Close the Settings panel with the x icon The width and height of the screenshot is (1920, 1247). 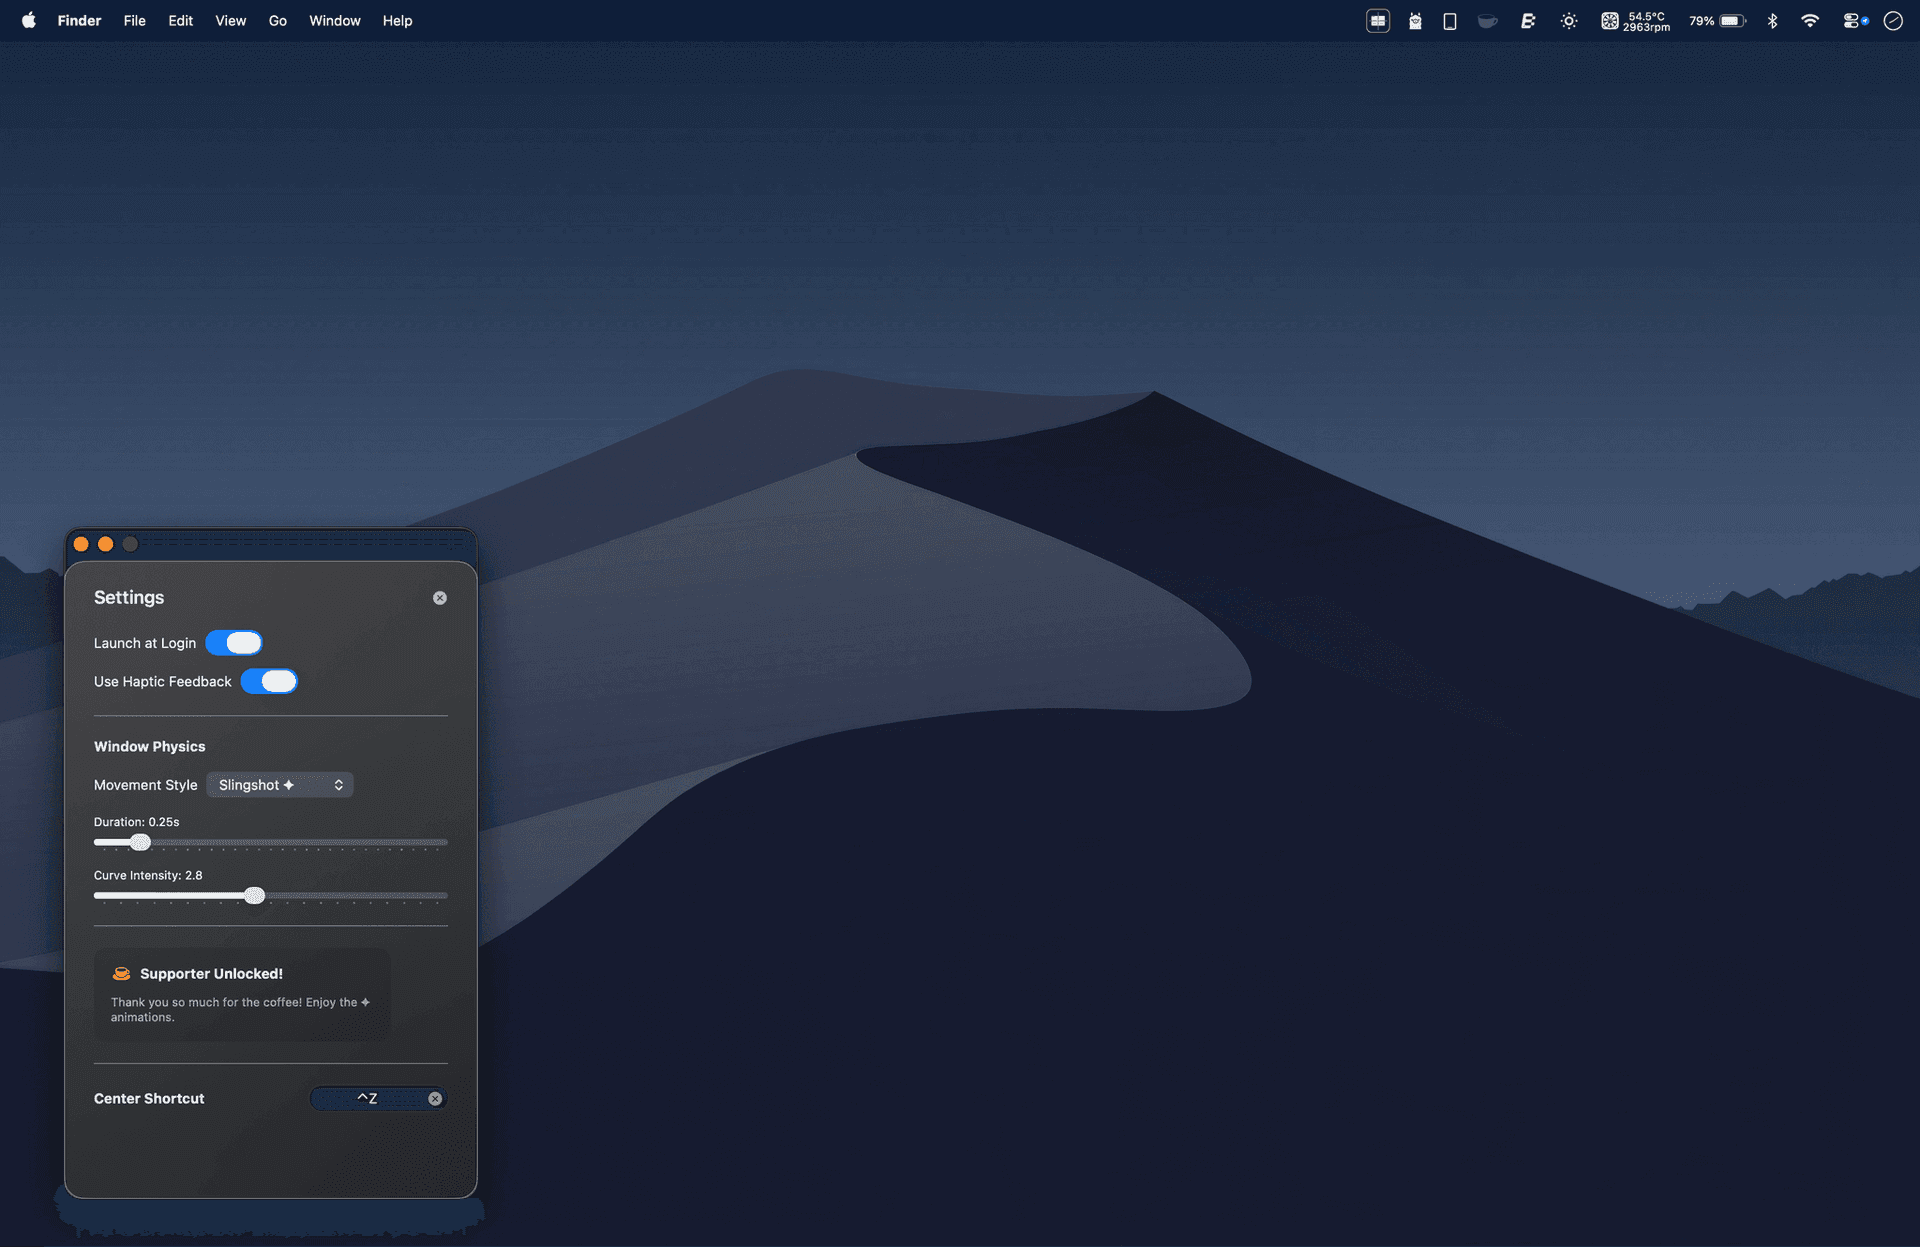pyautogui.click(x=440, y=598)
